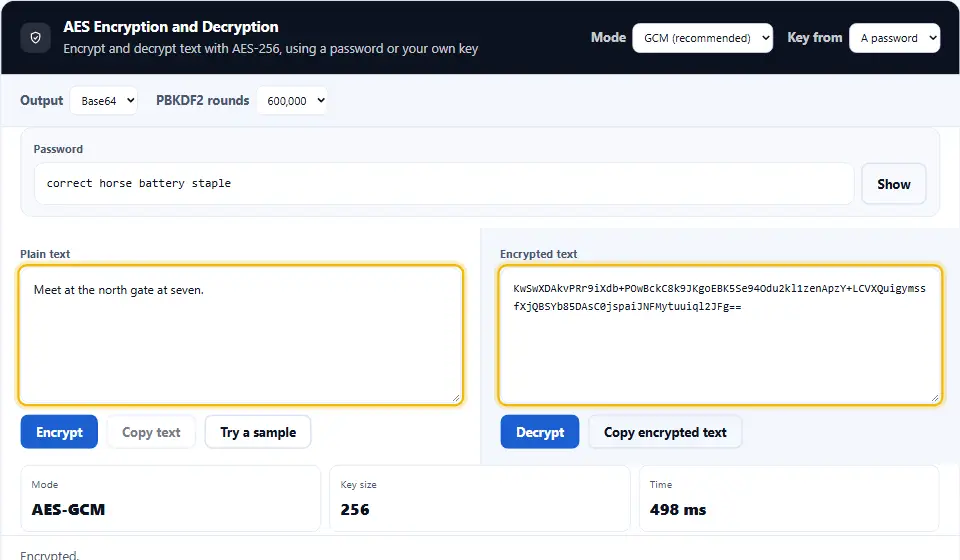This screenshot has height=560, width=960.
Task: Click the Encrypt button
Action: click(59, 432)
